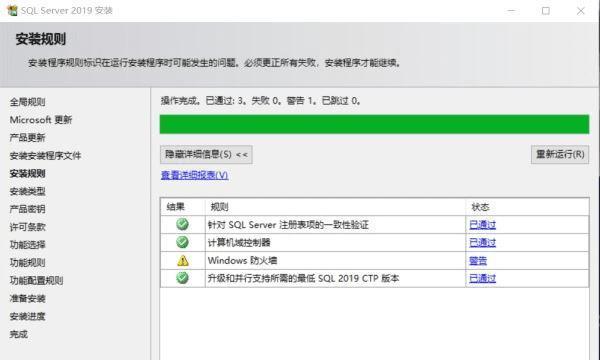The width and height of the screenshot is (600, 360).
Task: Click rule text 升级和并行支持所需的最低 SQL 2019 CTP 版本
Action: (x=303, y=279)
